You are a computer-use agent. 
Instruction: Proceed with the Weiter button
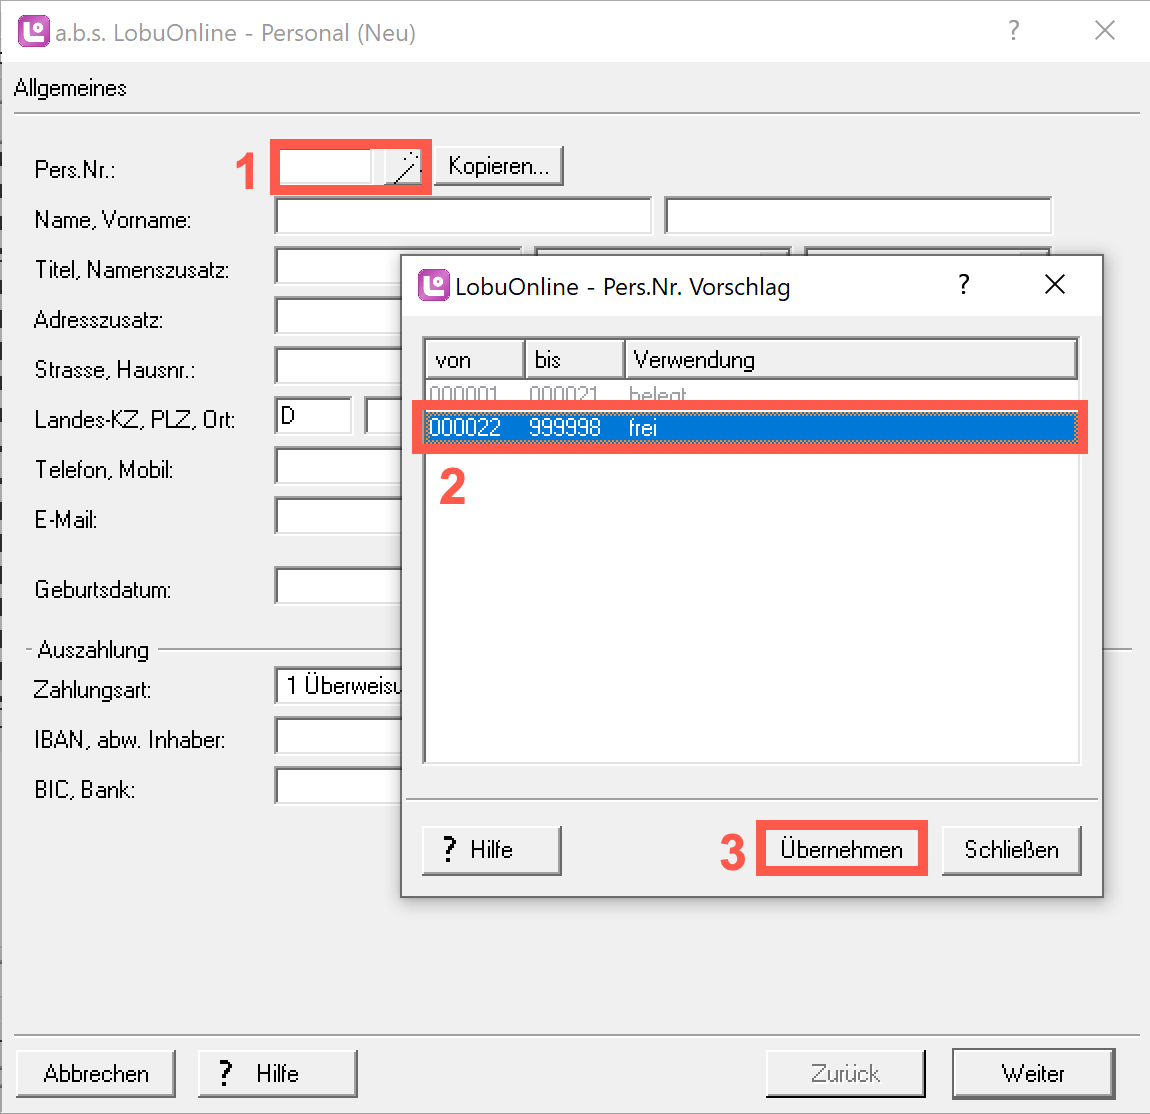coord(1033,1073)
